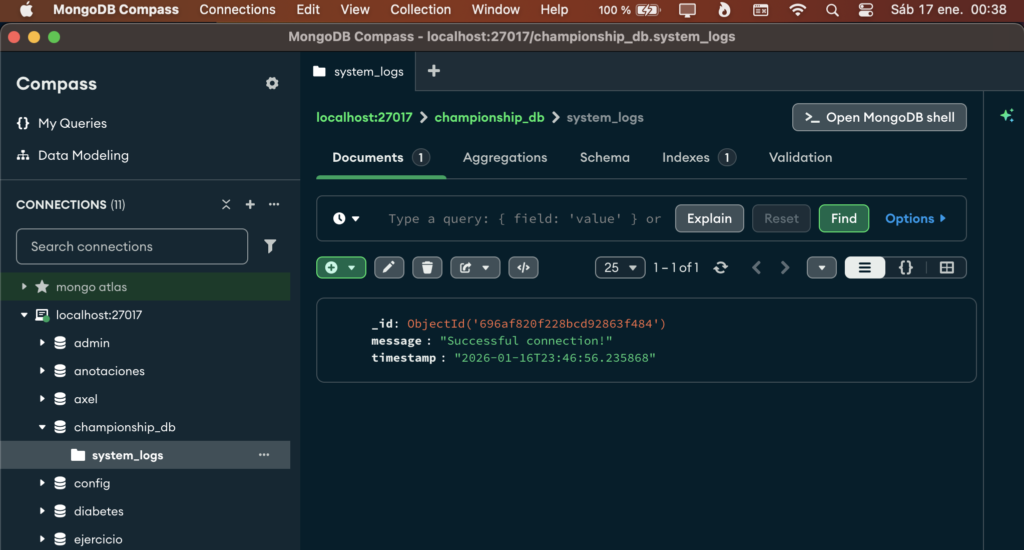
Task: Click the delete documents trash icon
Action: [x=427, y=268]
